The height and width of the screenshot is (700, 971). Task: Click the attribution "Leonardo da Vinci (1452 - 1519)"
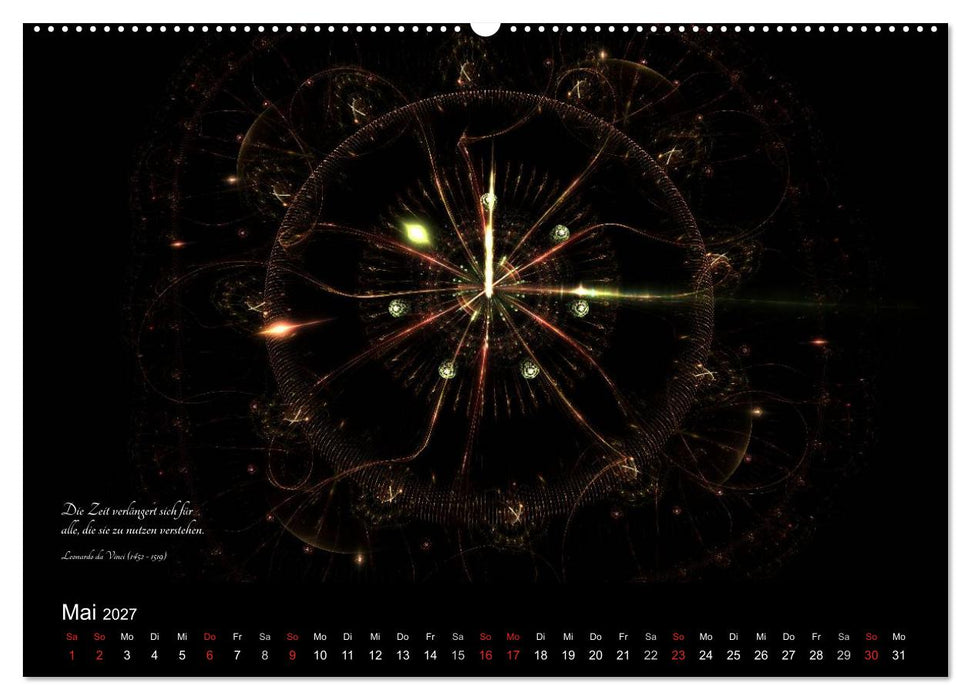[114, 556]
